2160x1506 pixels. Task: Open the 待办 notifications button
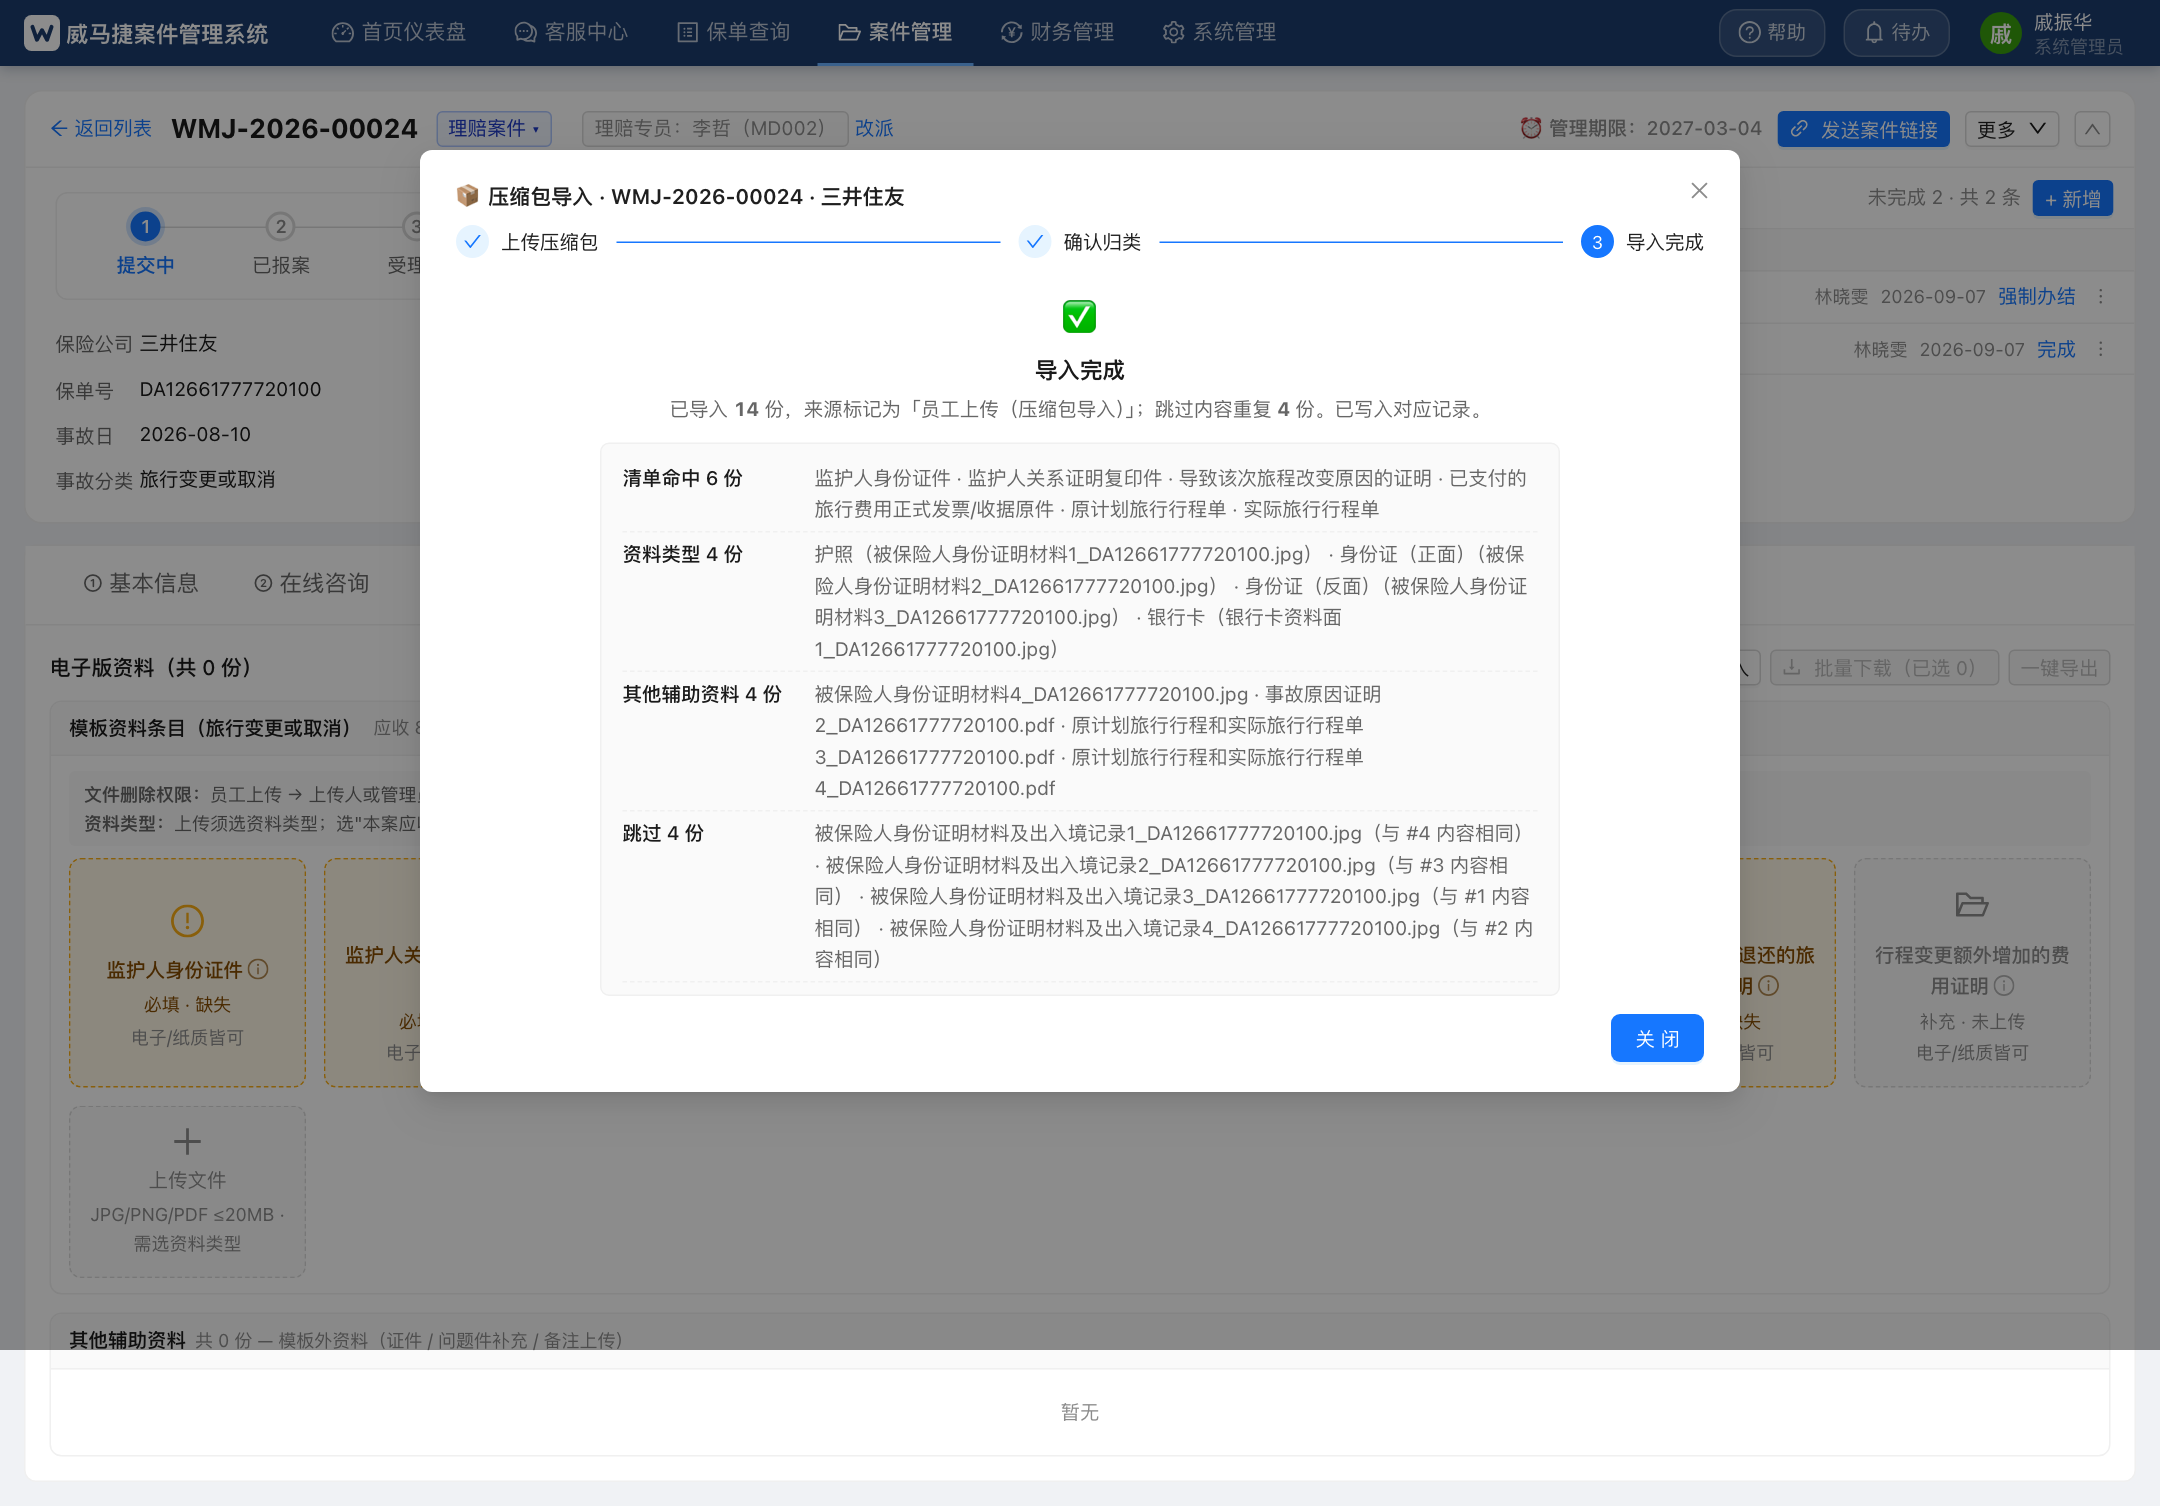[x=1896, y=33]
